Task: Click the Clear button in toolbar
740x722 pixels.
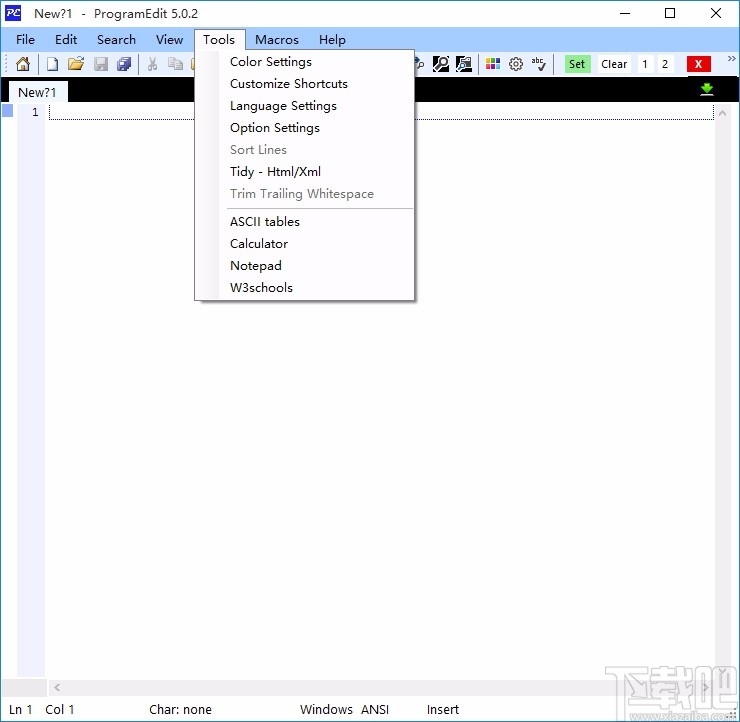Action: click(x=614, y=64)
